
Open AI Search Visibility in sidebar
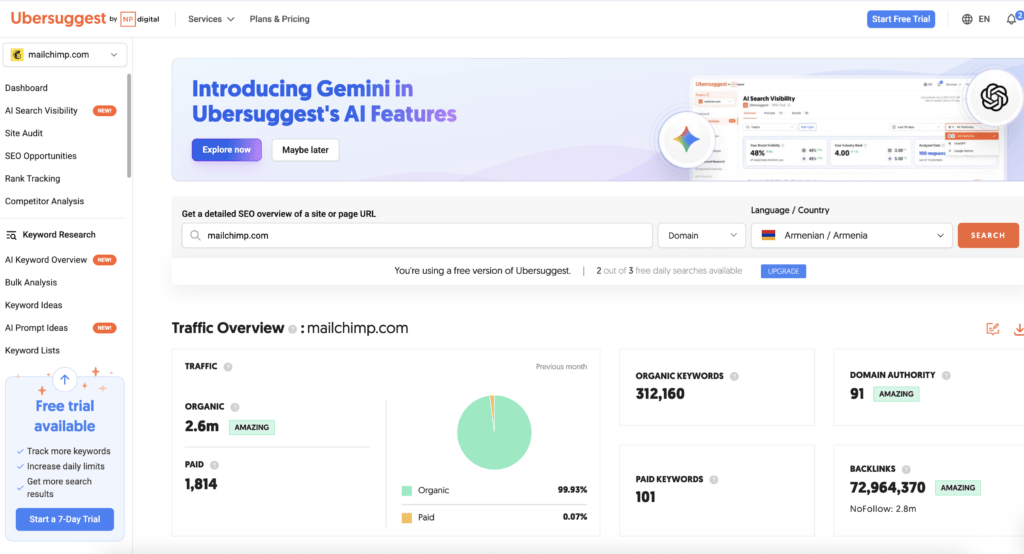click(x=41, y=110)
